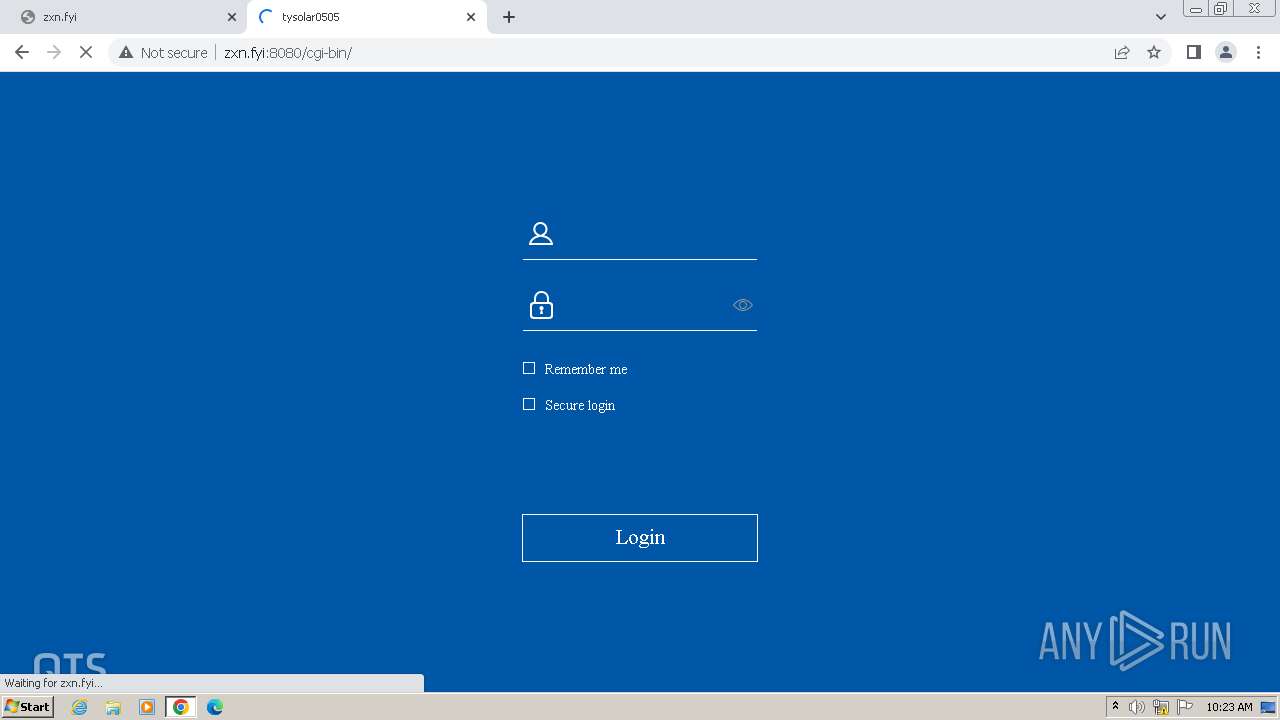Stop loading the page
The image size is (1280, 720).
86,52
